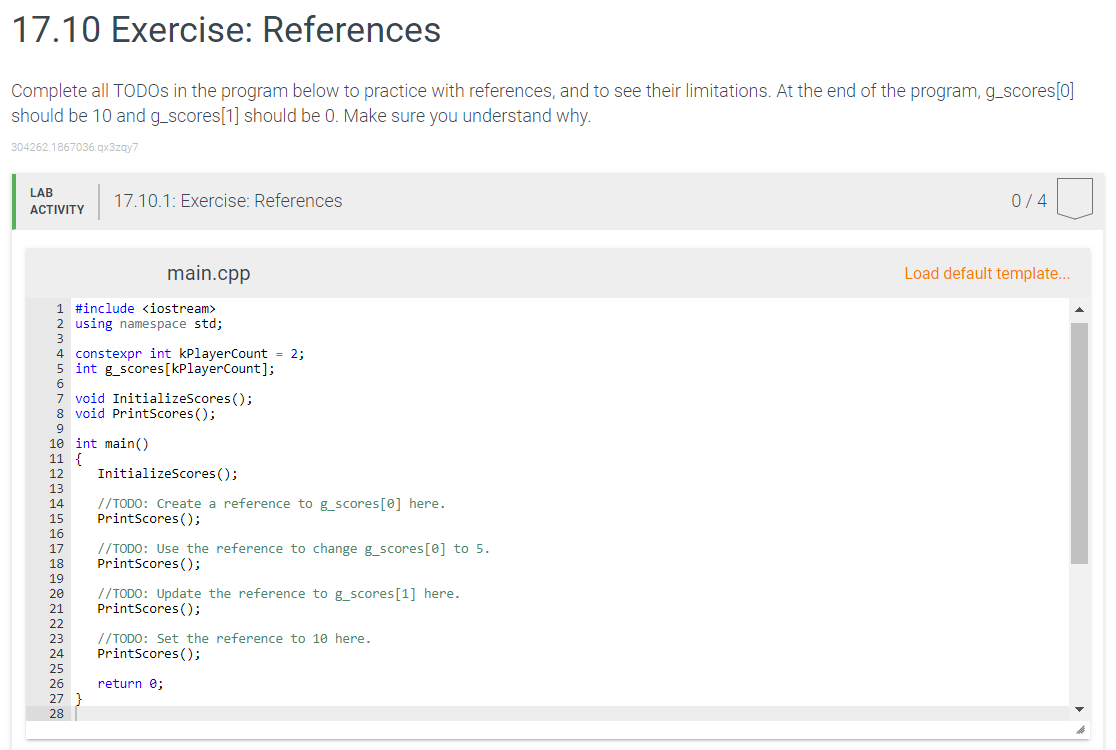Image resolution: width=1116 pixels, height=750 pixels.
Task: Click line number 14 in the gutter
Action: pyautogui.click(x=56, y=503)
